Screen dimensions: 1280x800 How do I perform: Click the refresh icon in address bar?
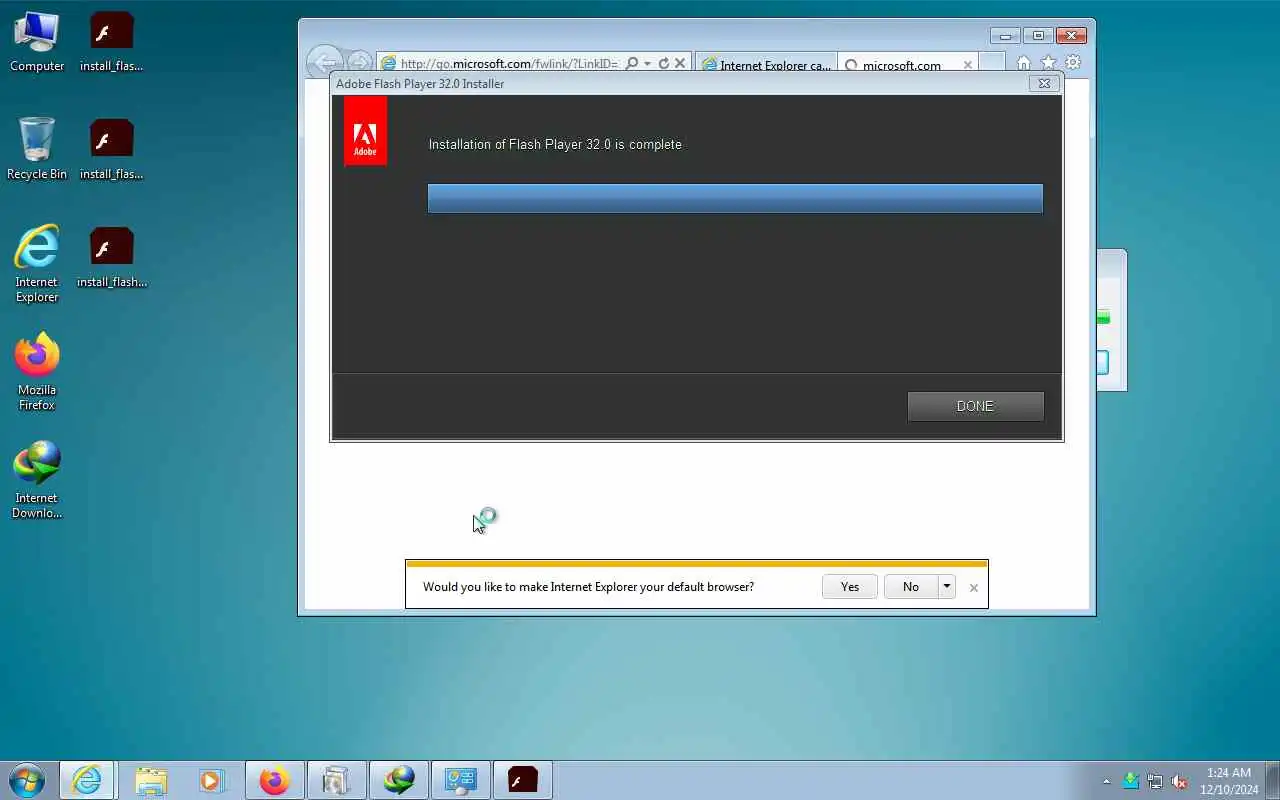point(663,63)
